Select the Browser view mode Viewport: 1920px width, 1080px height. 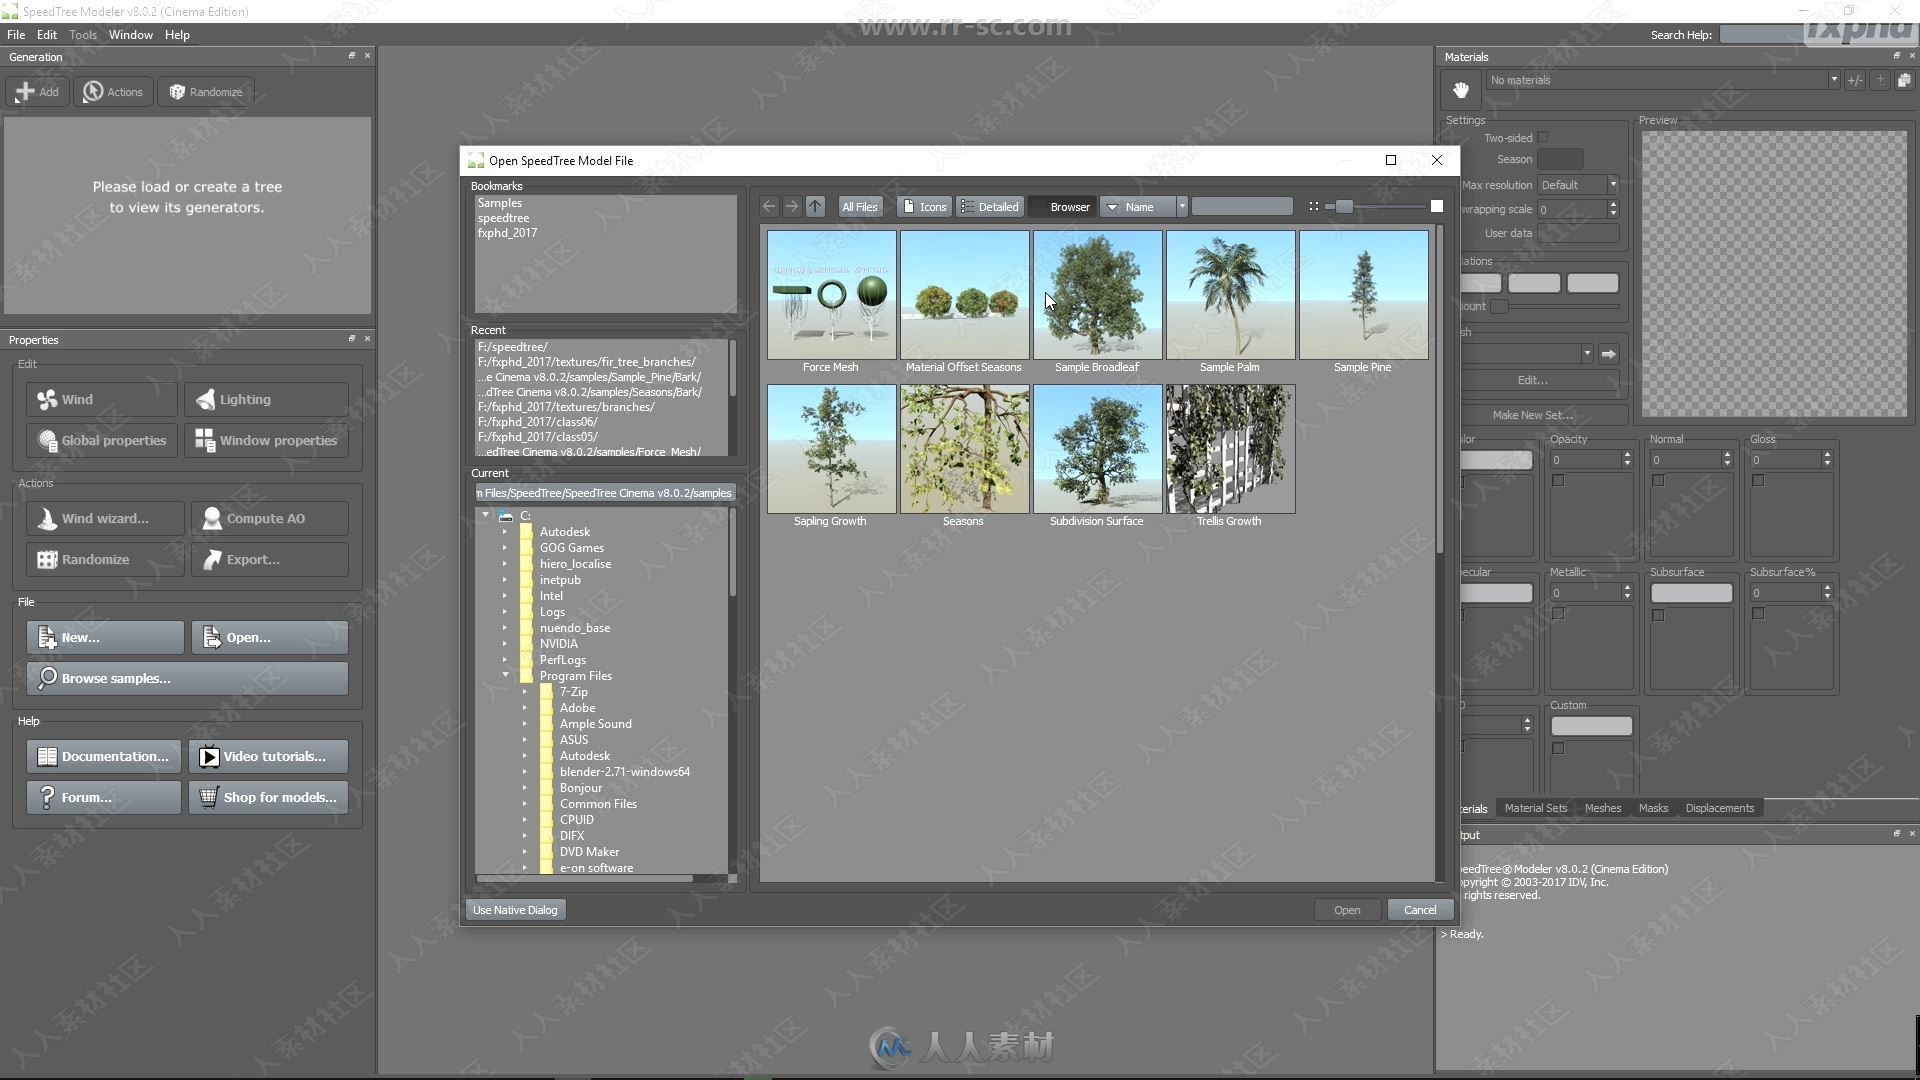(x=1062, y=206)
